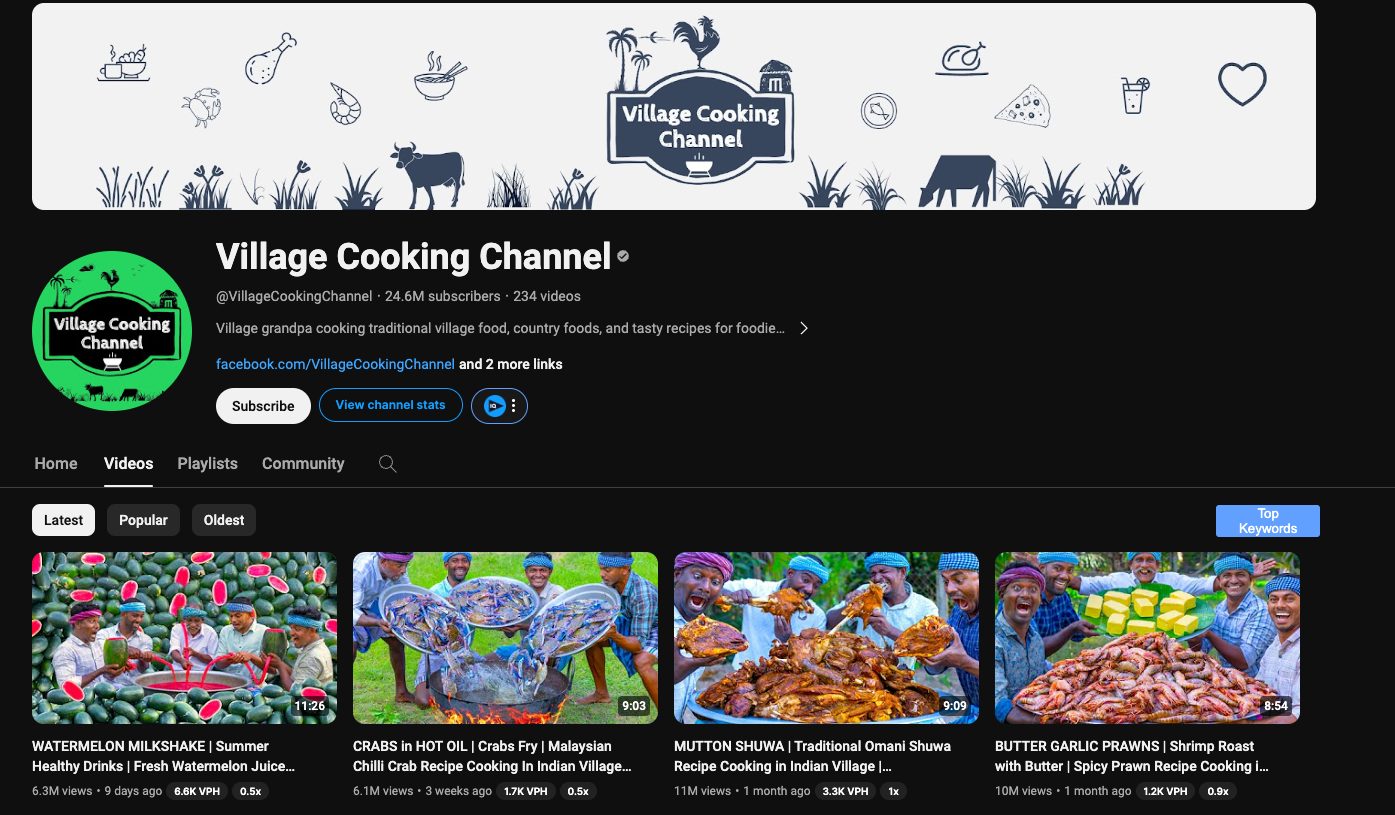Image resolution: width=1395 pixels, height=815 pixels.
Task: Click the blue vidIQ extension icon
Action: coord(494,406)
